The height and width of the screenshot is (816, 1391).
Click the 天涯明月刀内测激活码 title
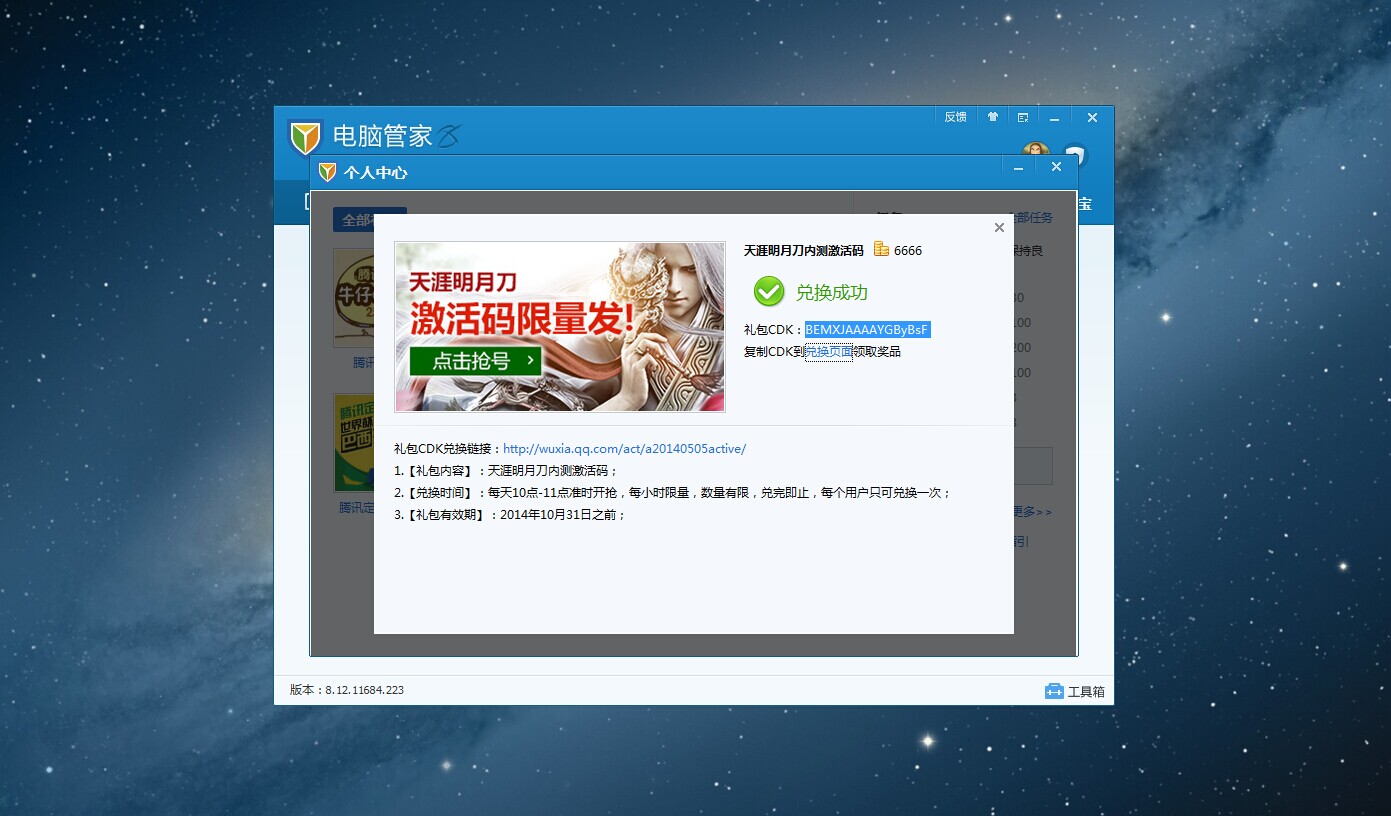pyautogui.click(x=804, y=250)
